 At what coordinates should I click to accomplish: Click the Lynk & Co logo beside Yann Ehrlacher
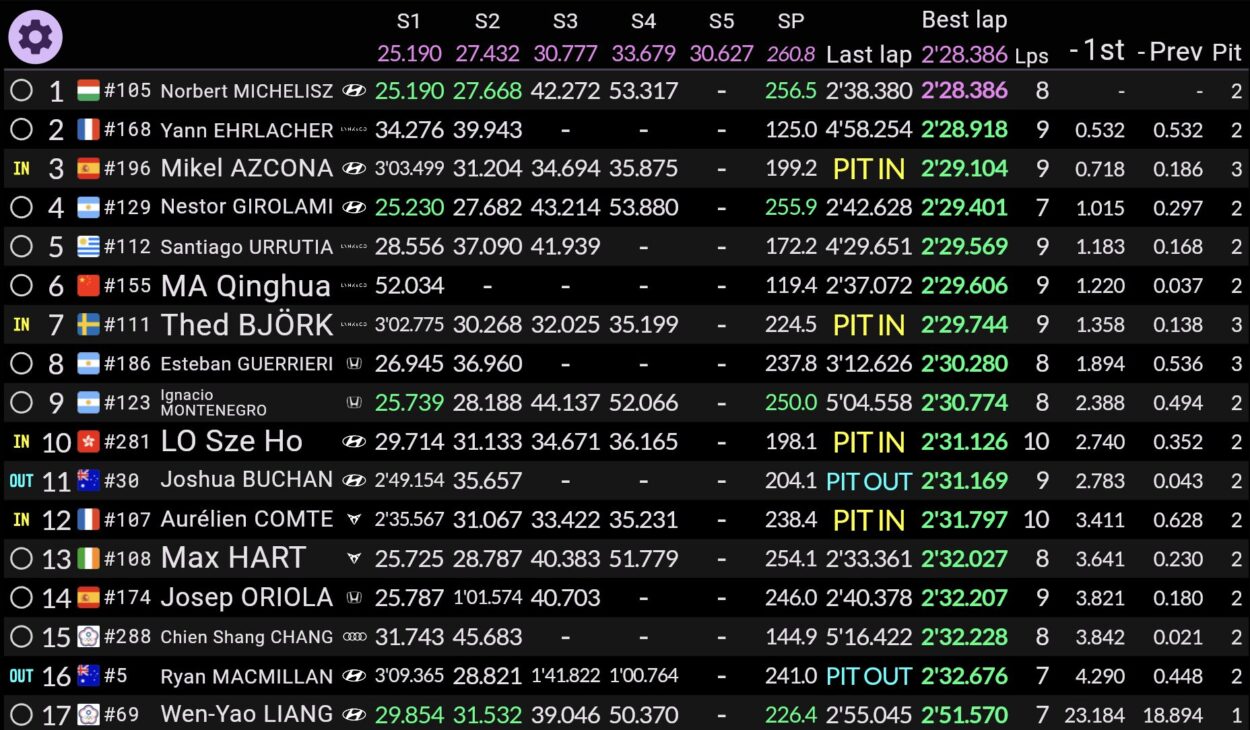coord(353,130)
